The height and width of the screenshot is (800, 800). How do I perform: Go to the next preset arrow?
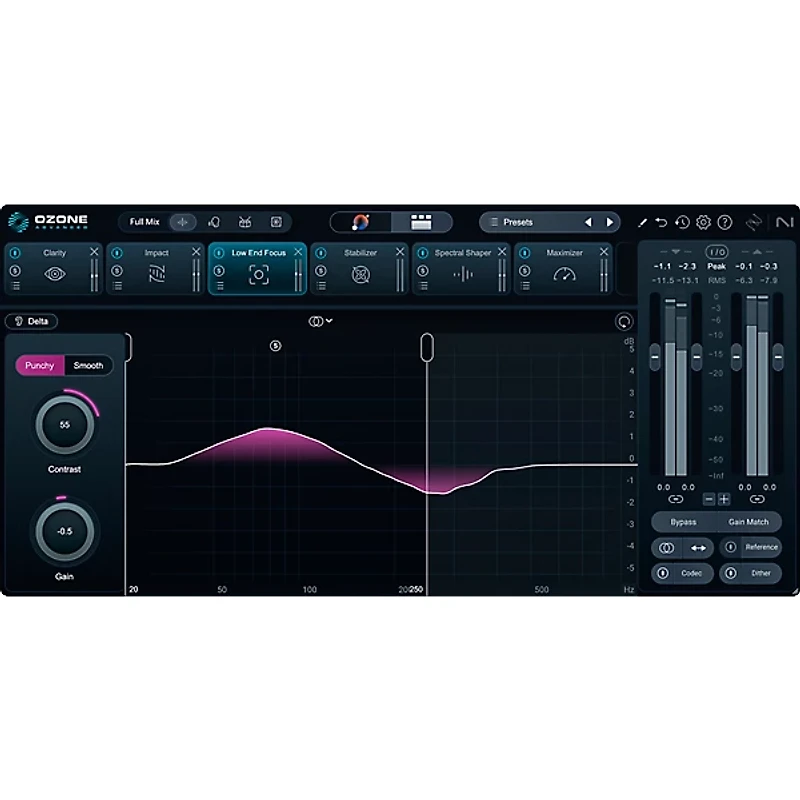[x=610, y=222]
